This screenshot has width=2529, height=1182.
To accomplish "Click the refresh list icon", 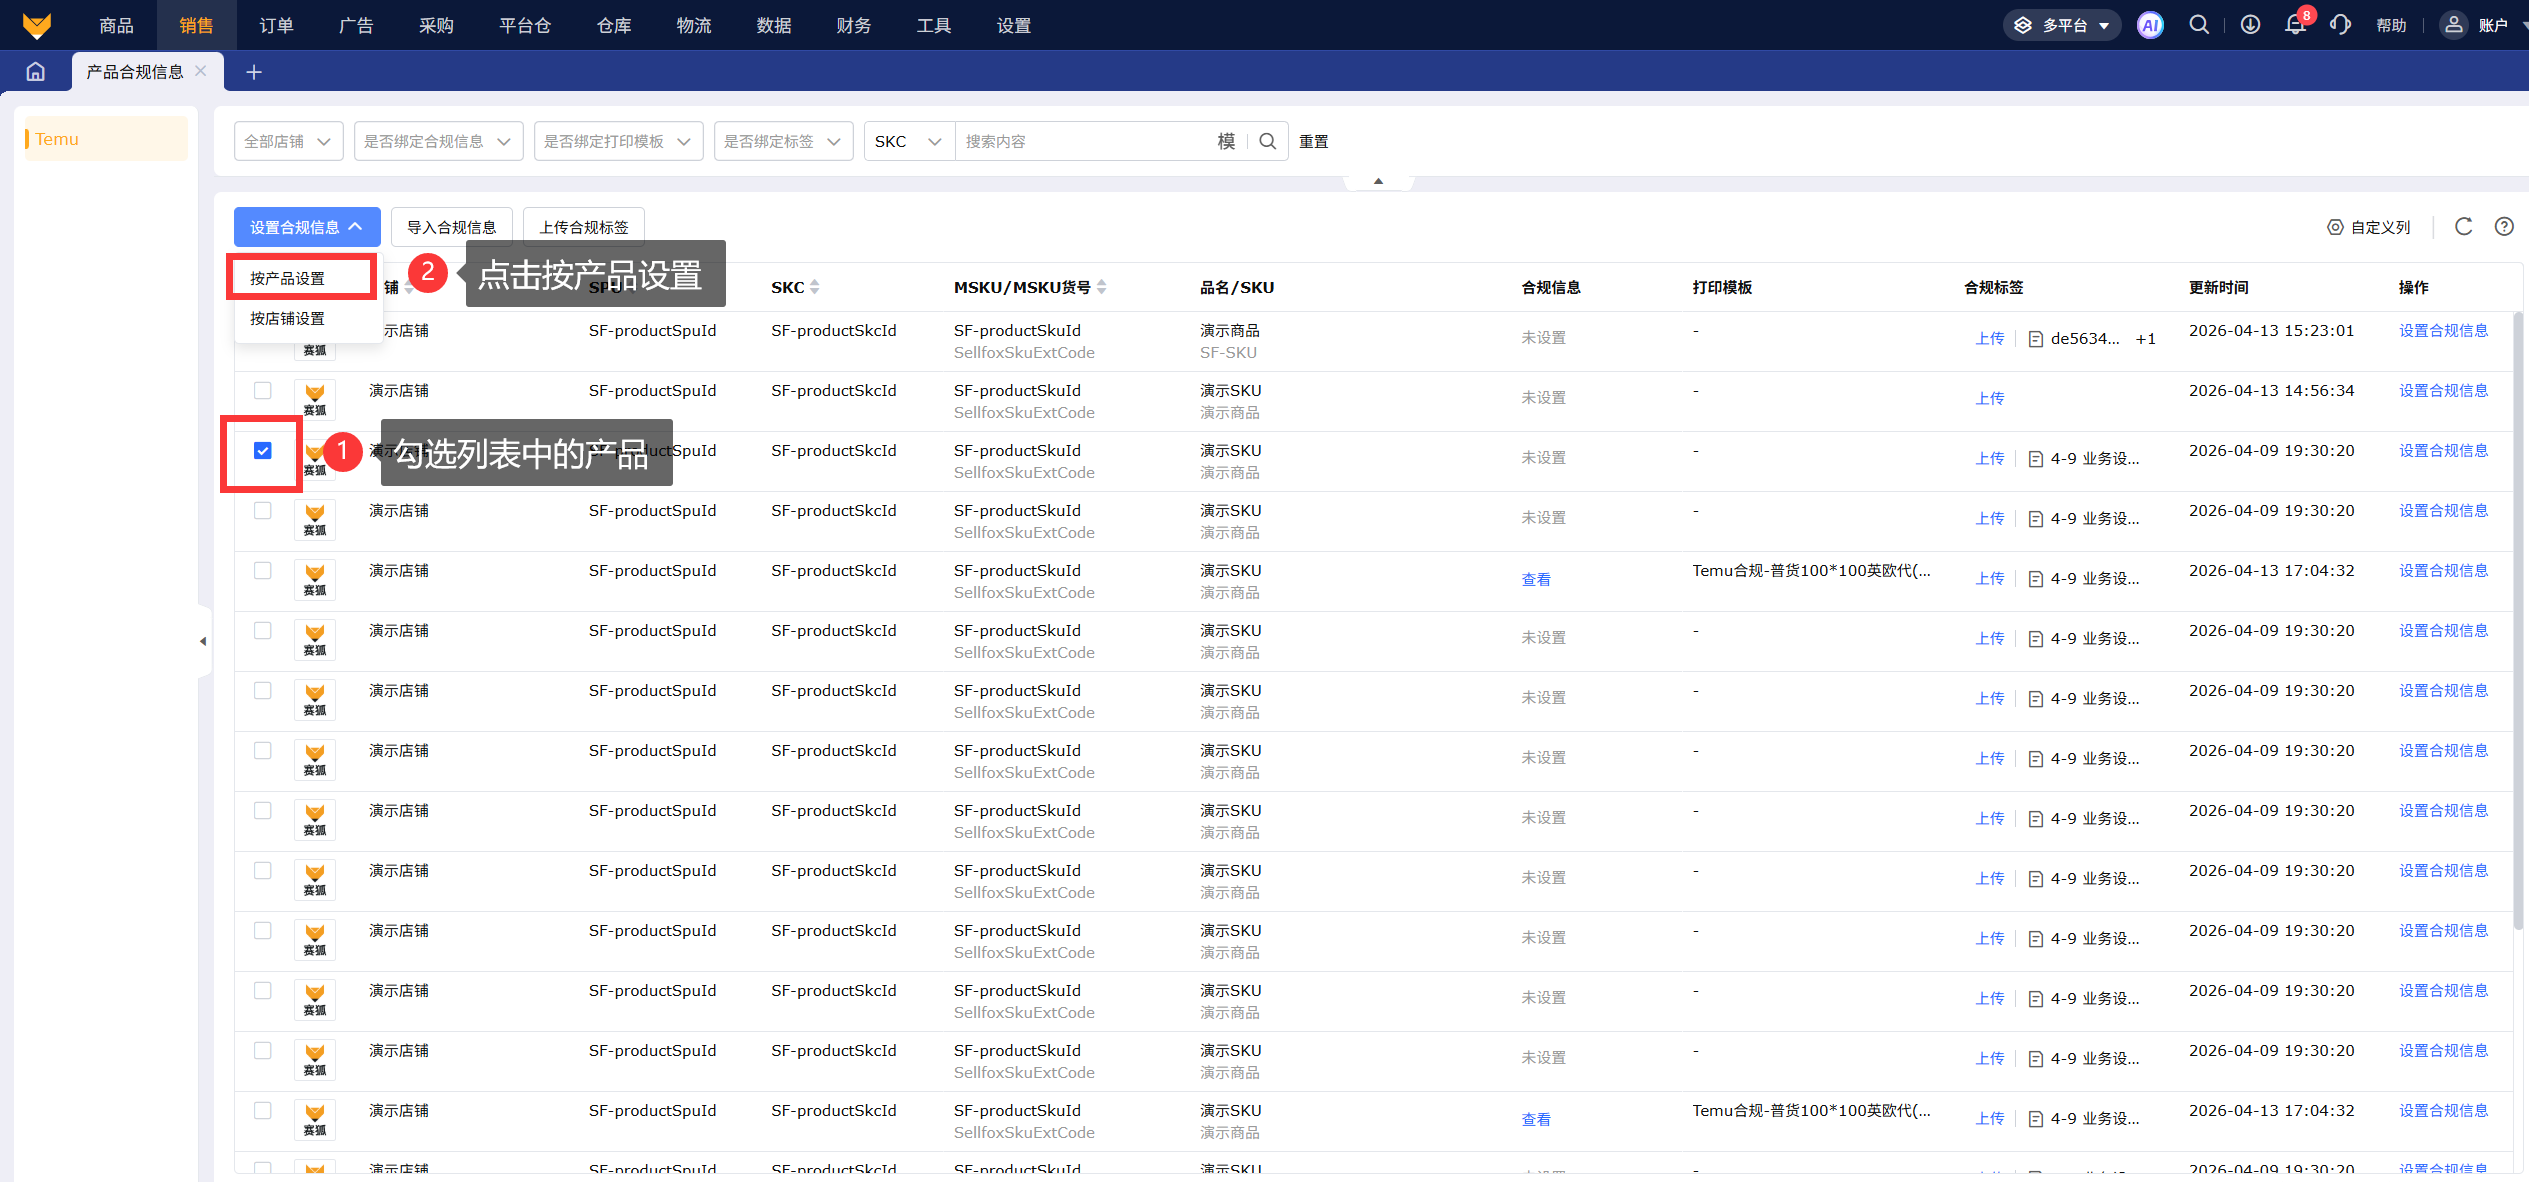I will point(2463,227).
